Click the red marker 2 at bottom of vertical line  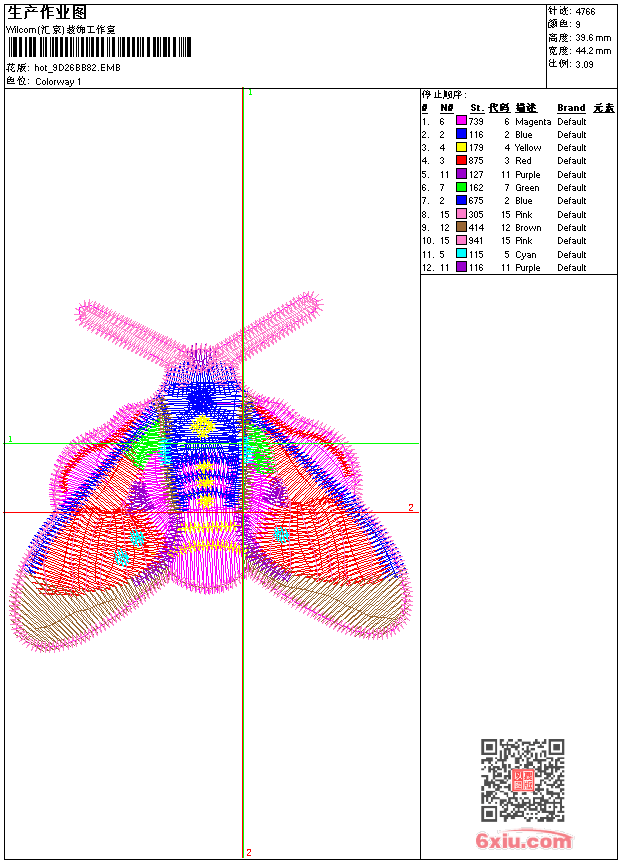[x=249, y=852]
